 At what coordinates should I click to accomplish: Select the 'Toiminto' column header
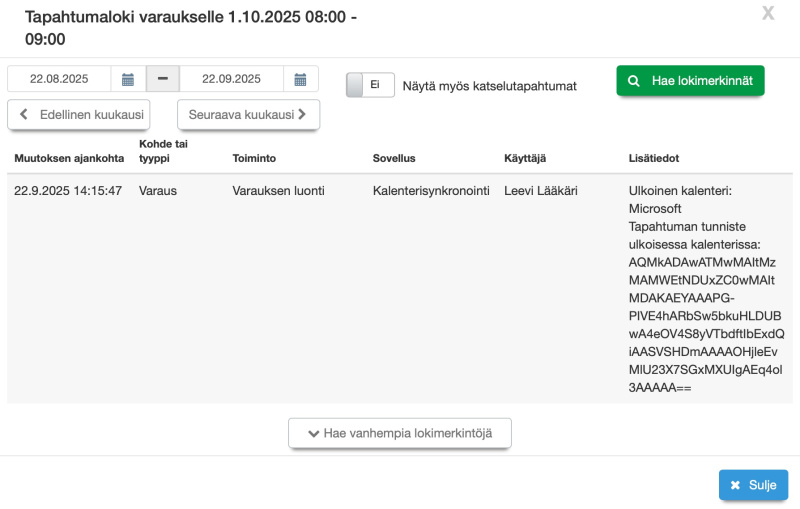pos(254,158)
